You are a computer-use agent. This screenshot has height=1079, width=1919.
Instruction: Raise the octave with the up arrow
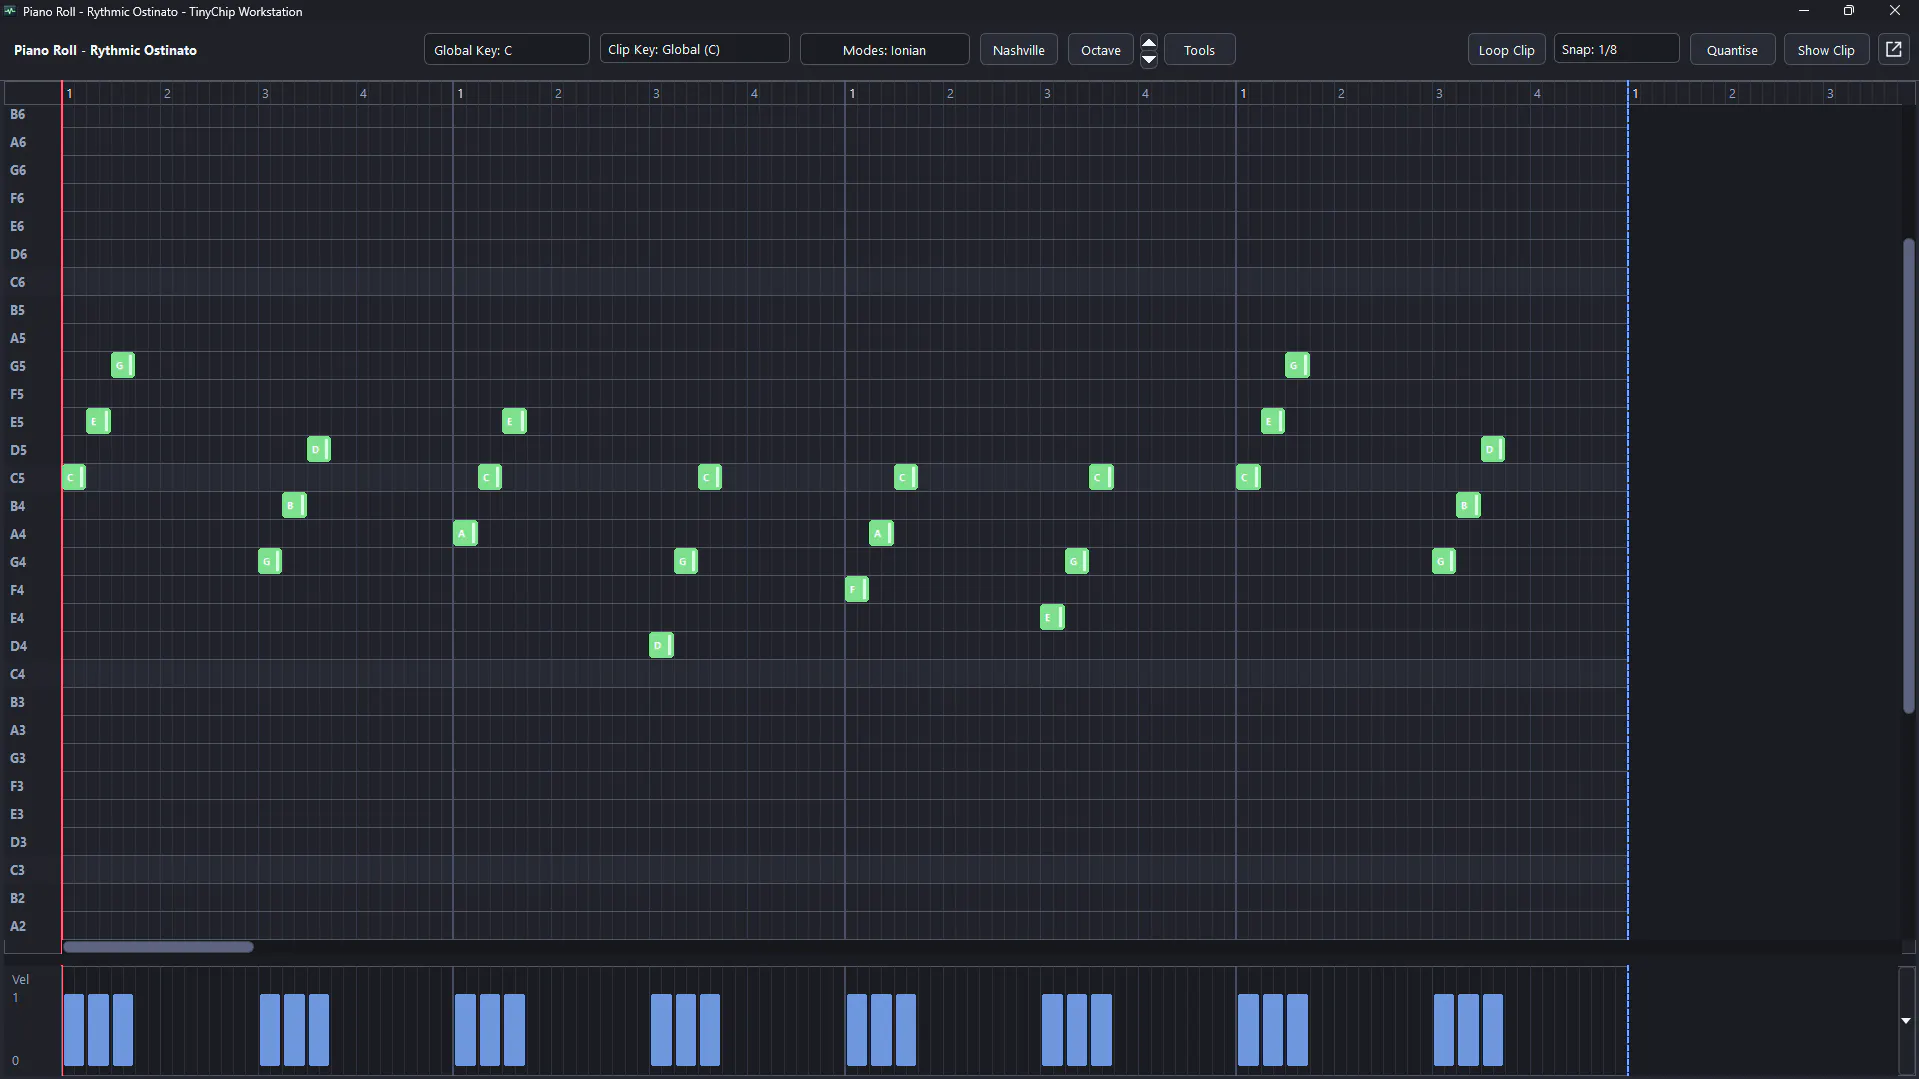pyautogui.click(x=1149, y=42)
